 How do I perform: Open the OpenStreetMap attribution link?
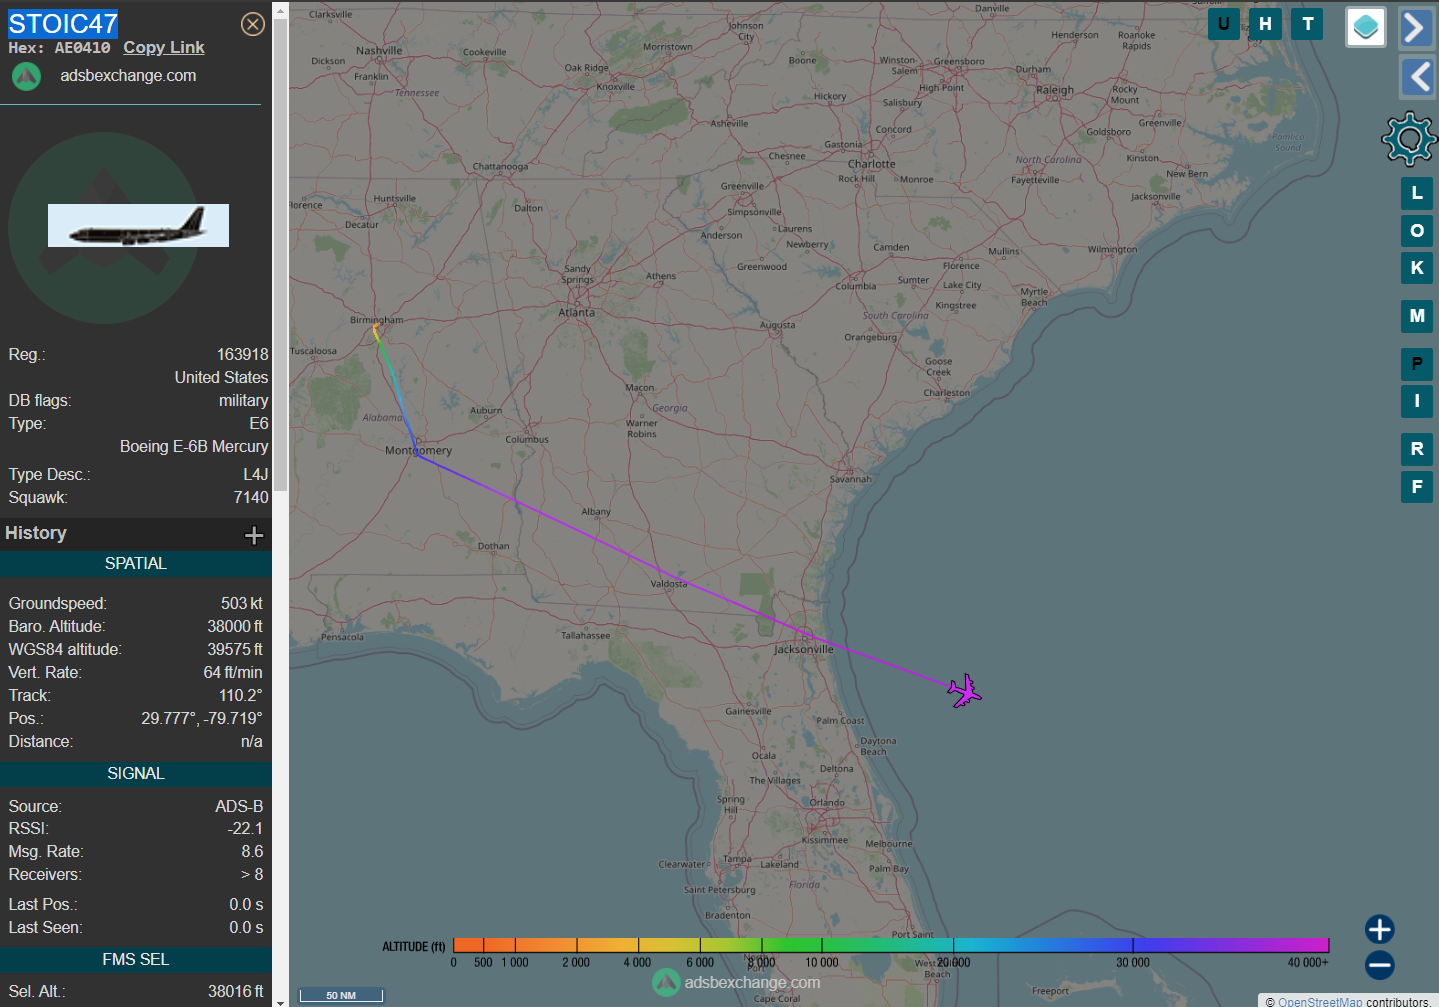pos(1320,1001)
